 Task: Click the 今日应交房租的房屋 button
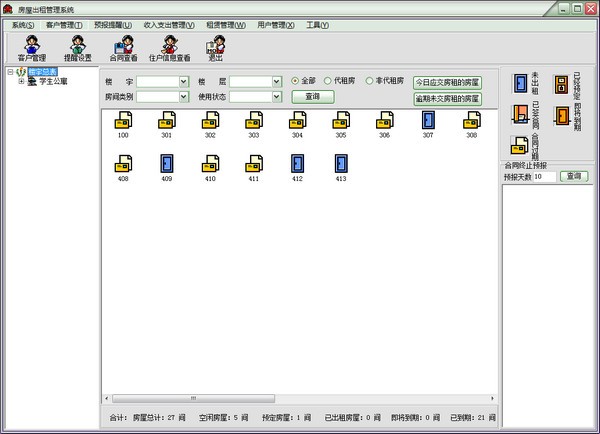(447, 82)
